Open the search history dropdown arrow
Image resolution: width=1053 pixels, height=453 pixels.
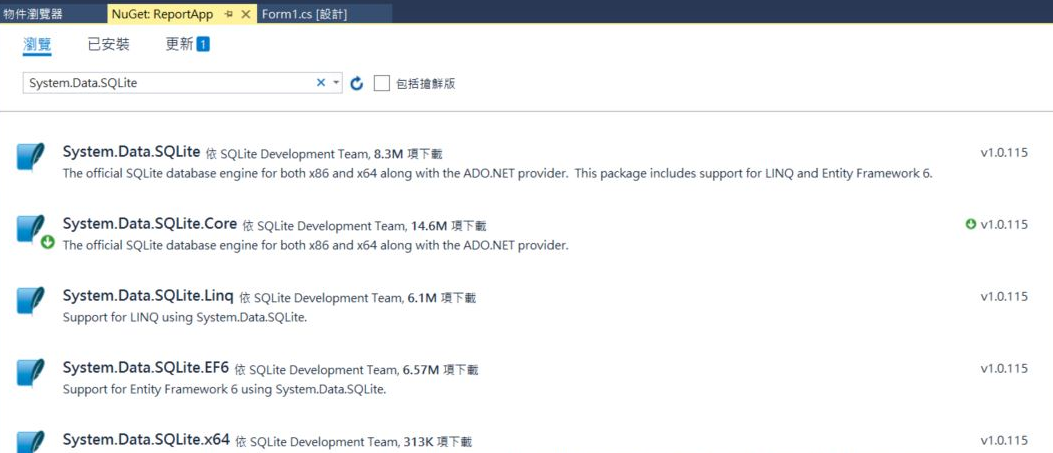point(336,83)
